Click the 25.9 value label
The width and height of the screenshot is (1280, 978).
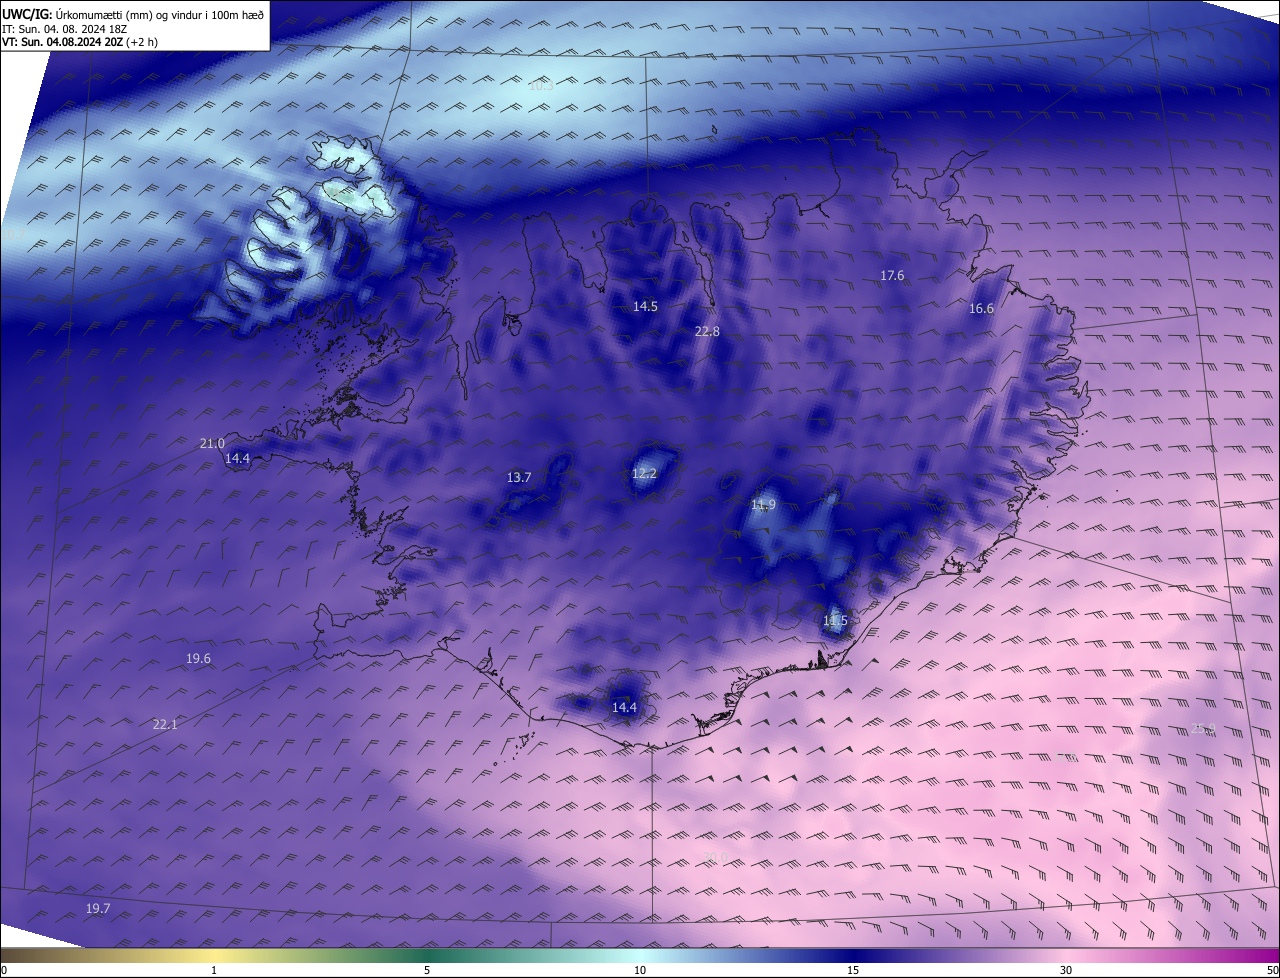1203,729
